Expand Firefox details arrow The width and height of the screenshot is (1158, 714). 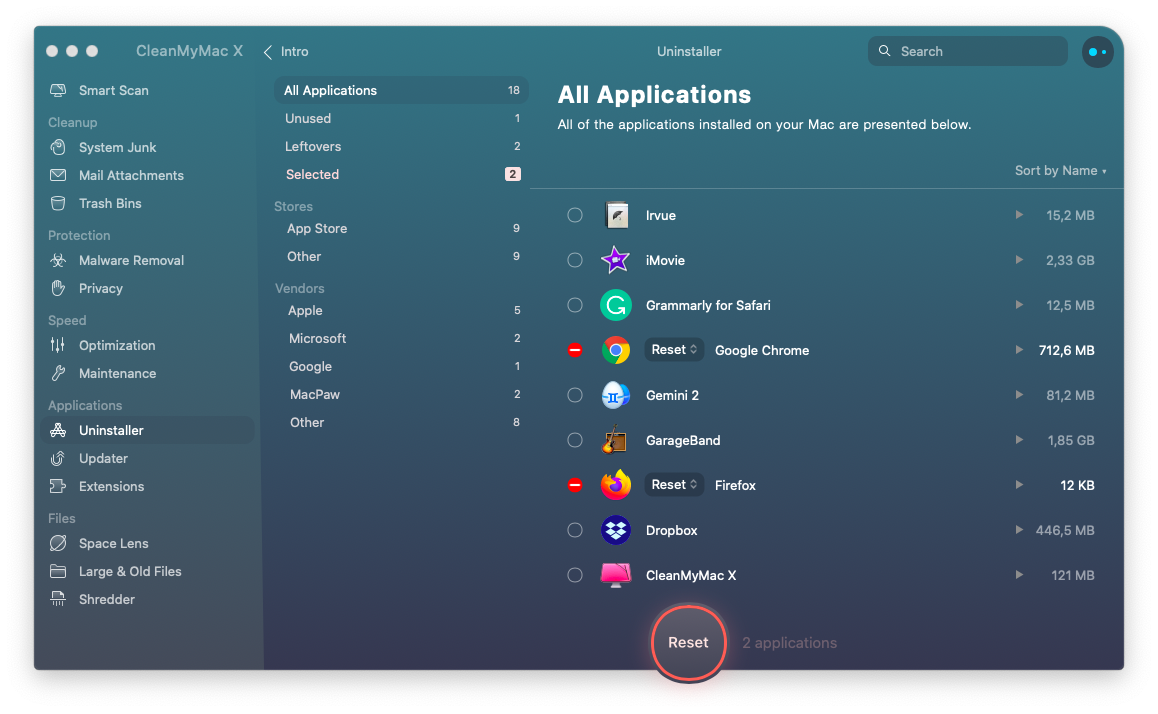pyautogui.click(x=1019, y=485)
